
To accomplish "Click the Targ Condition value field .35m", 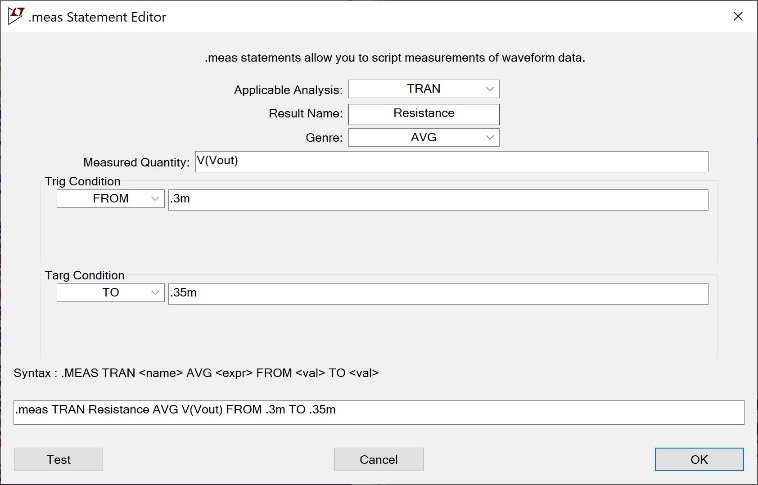I will [x=438, y=293].
